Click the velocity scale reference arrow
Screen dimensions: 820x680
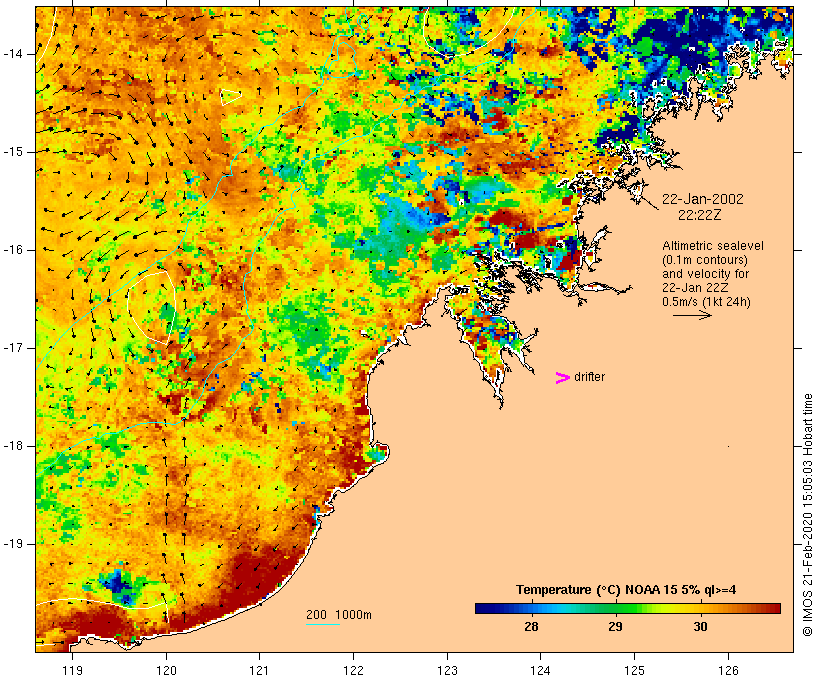click(x=692, y=315)
